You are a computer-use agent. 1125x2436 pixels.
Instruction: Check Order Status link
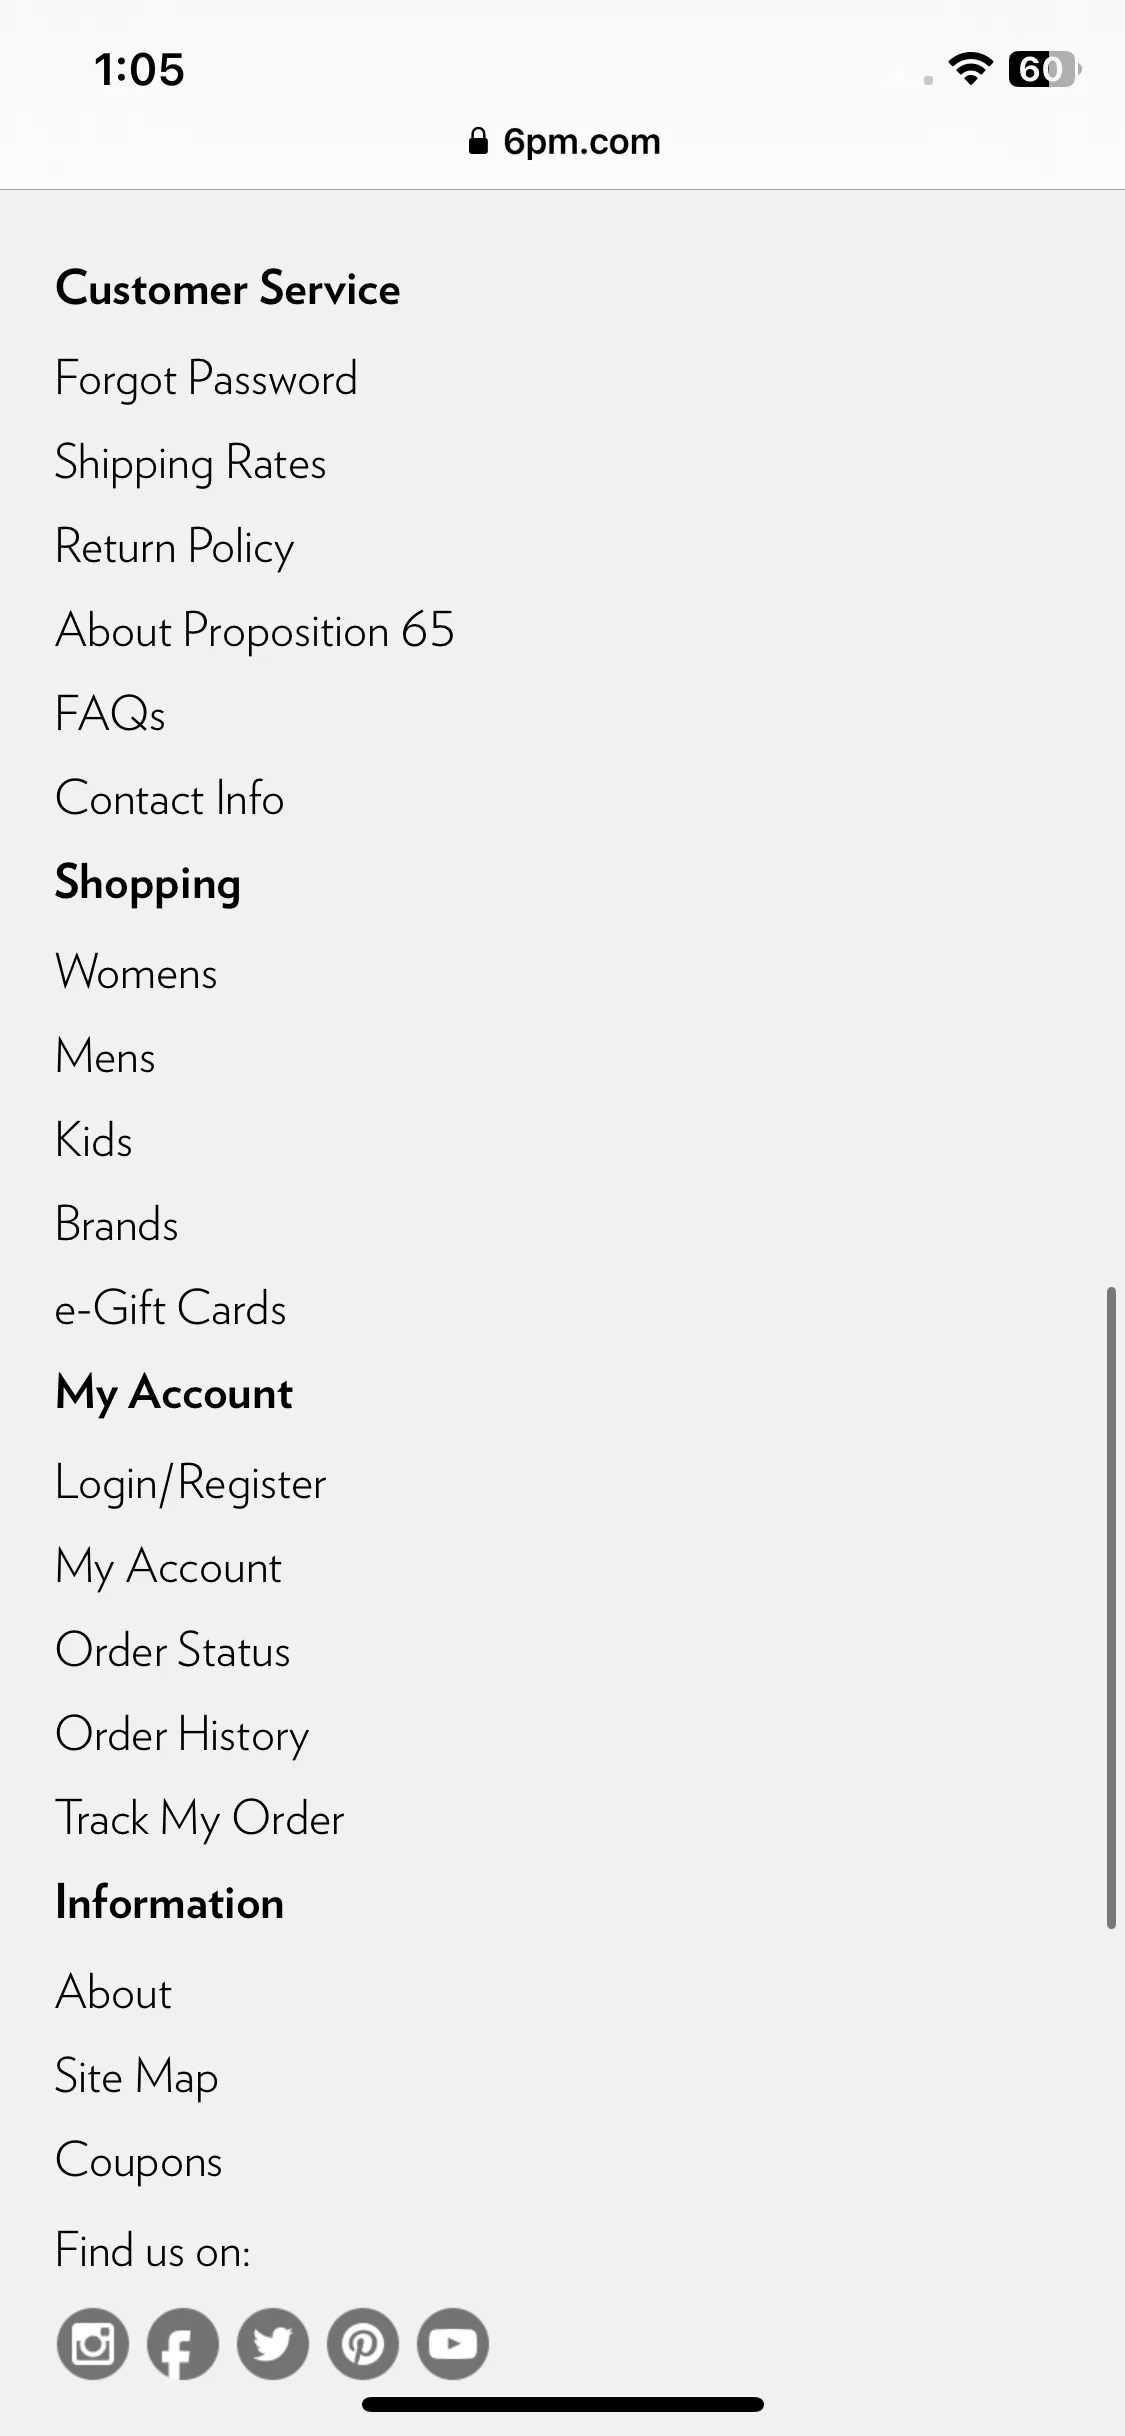click(x=173, y=1650)
